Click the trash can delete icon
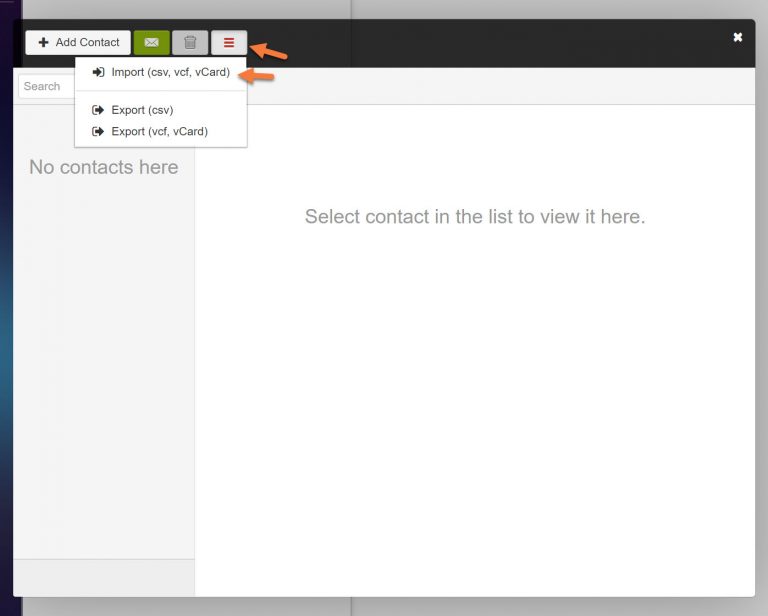The width and height of the screenshot is (768, 616). (190, 43)
